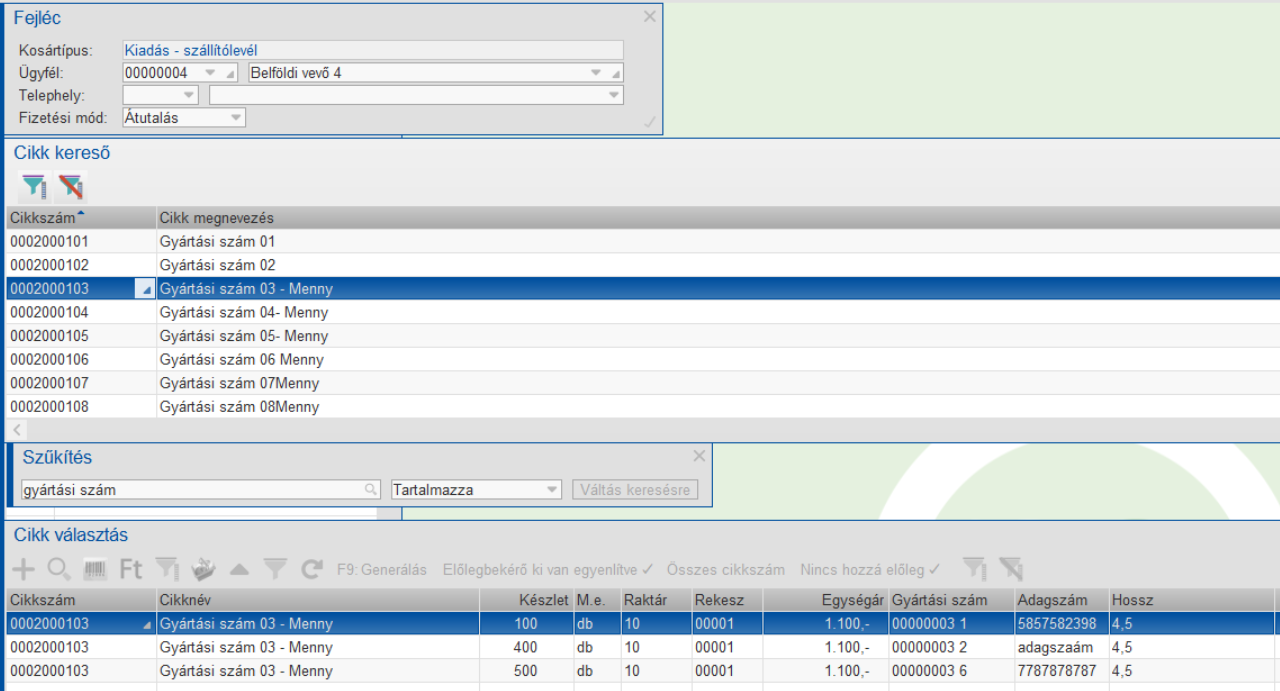Click the magnifier icon in Cikk választás toolbar
The width and height of the screenshot is (1280, 691).
tap(59, 570)
